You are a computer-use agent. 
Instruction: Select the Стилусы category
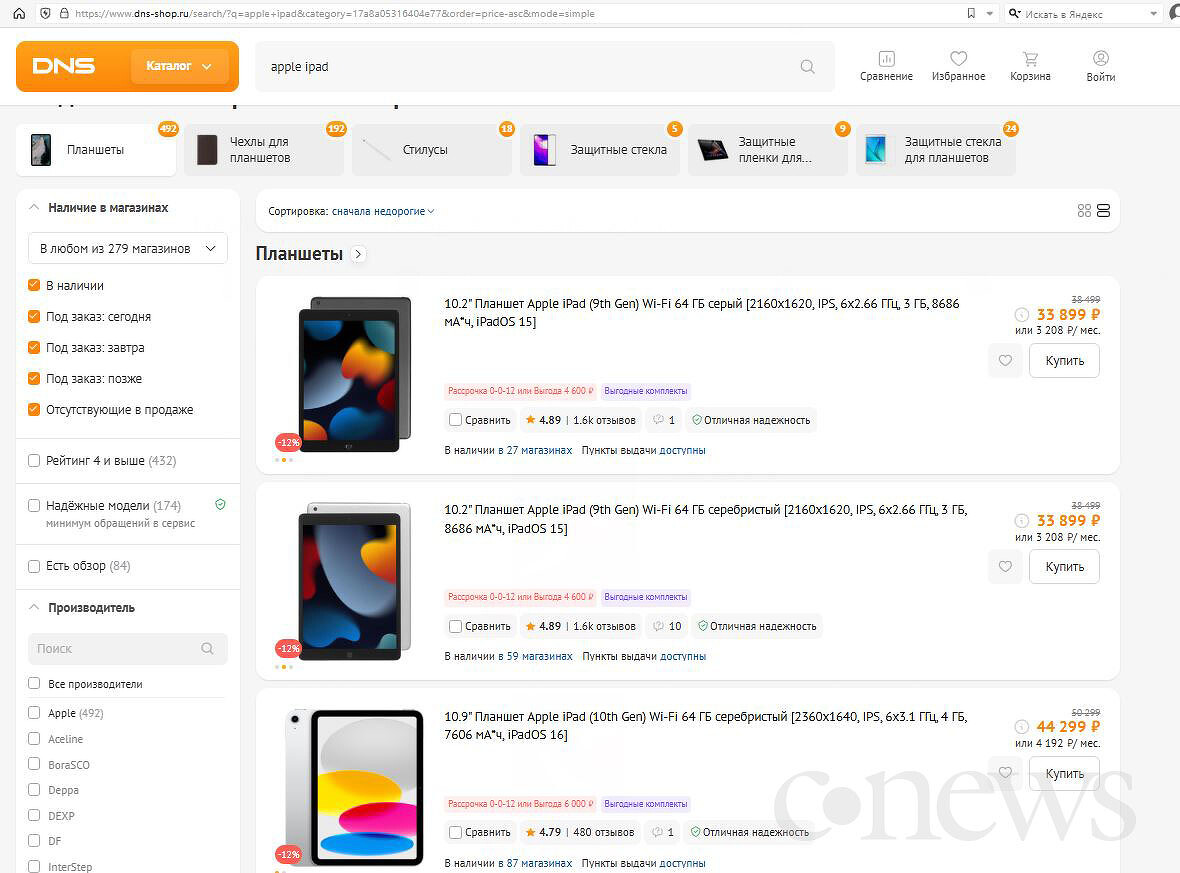[x=432, y=150]
